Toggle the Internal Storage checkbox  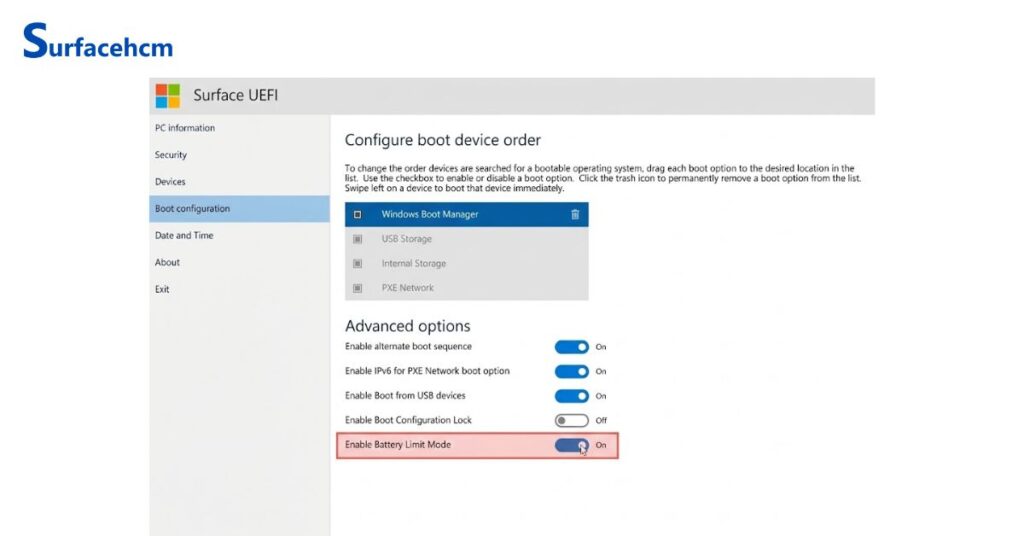point(357,264)
